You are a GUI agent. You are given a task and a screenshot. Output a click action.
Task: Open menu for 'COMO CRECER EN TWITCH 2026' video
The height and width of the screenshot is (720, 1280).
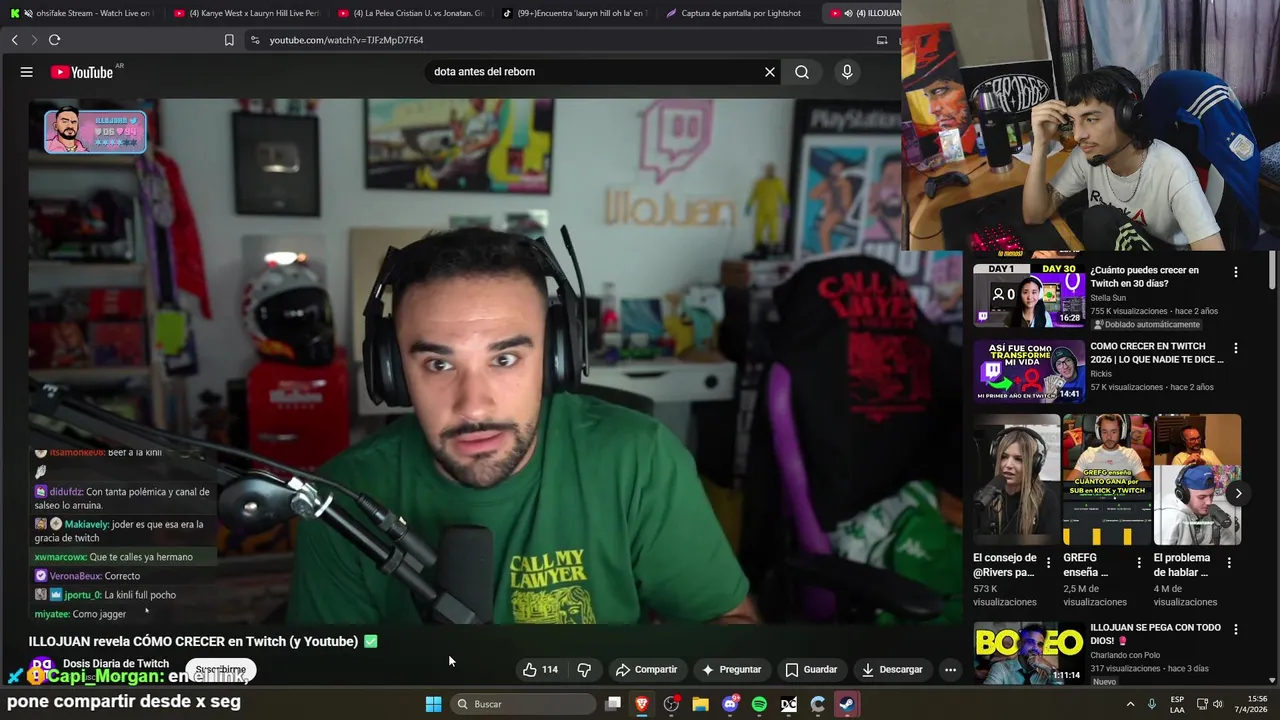point(1236,348)
